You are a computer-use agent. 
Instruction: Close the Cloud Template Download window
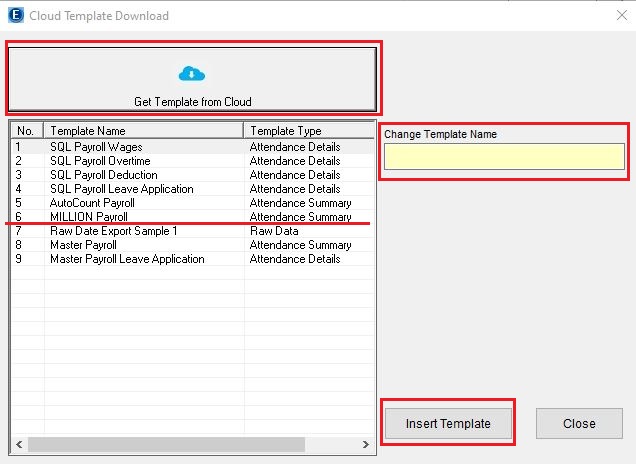(621, 15)
